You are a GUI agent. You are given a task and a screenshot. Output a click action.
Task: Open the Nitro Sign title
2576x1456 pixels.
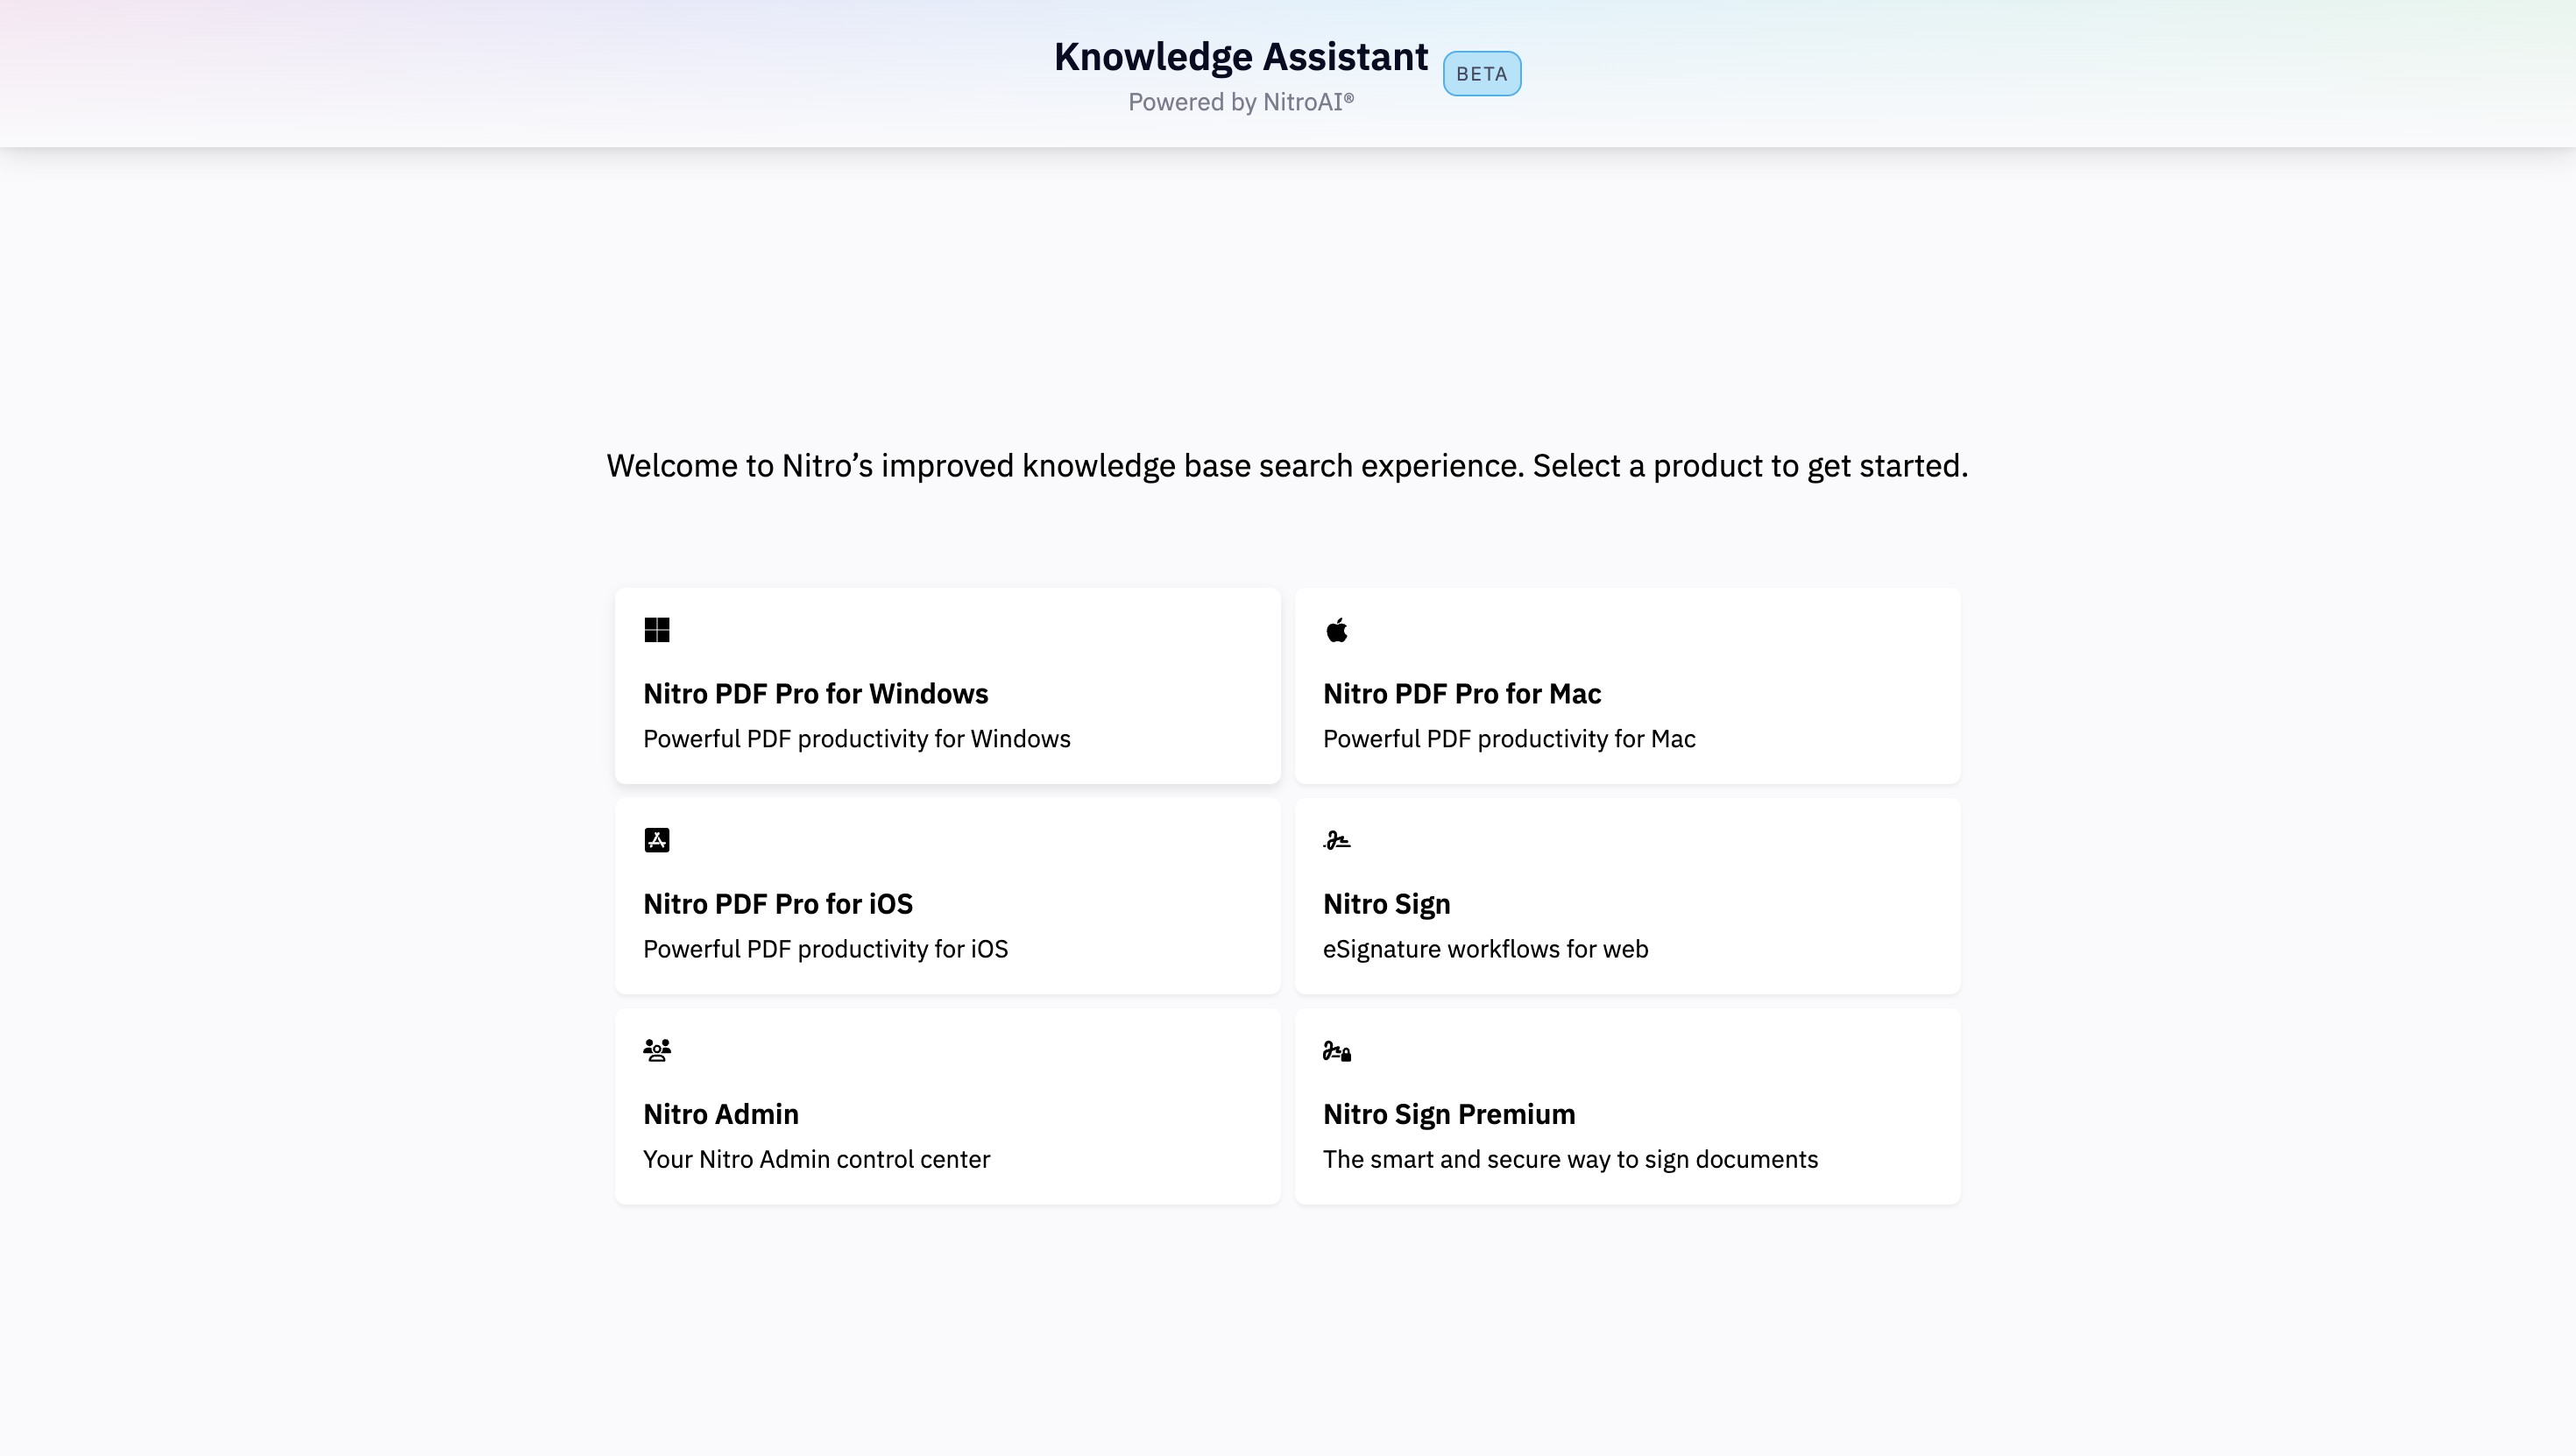(1386, 904)
